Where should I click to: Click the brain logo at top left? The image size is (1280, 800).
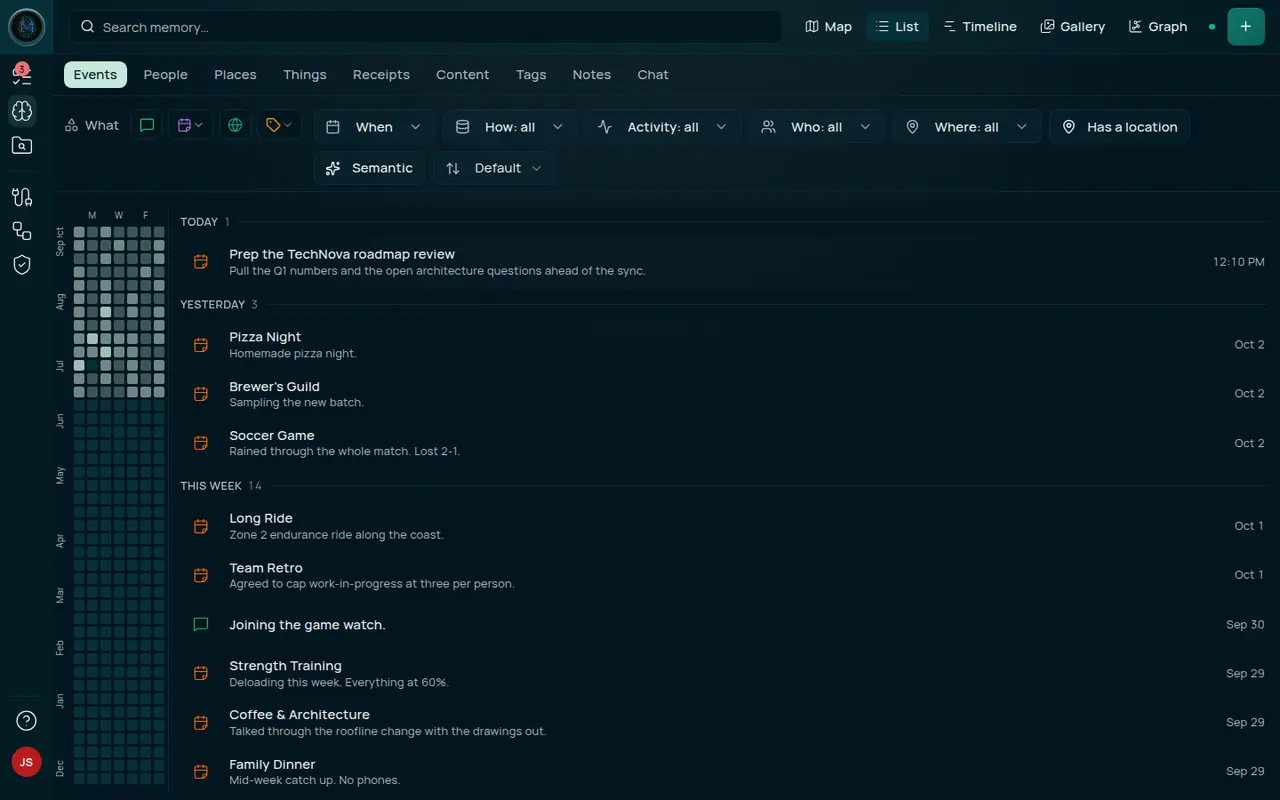click(27, 27)
